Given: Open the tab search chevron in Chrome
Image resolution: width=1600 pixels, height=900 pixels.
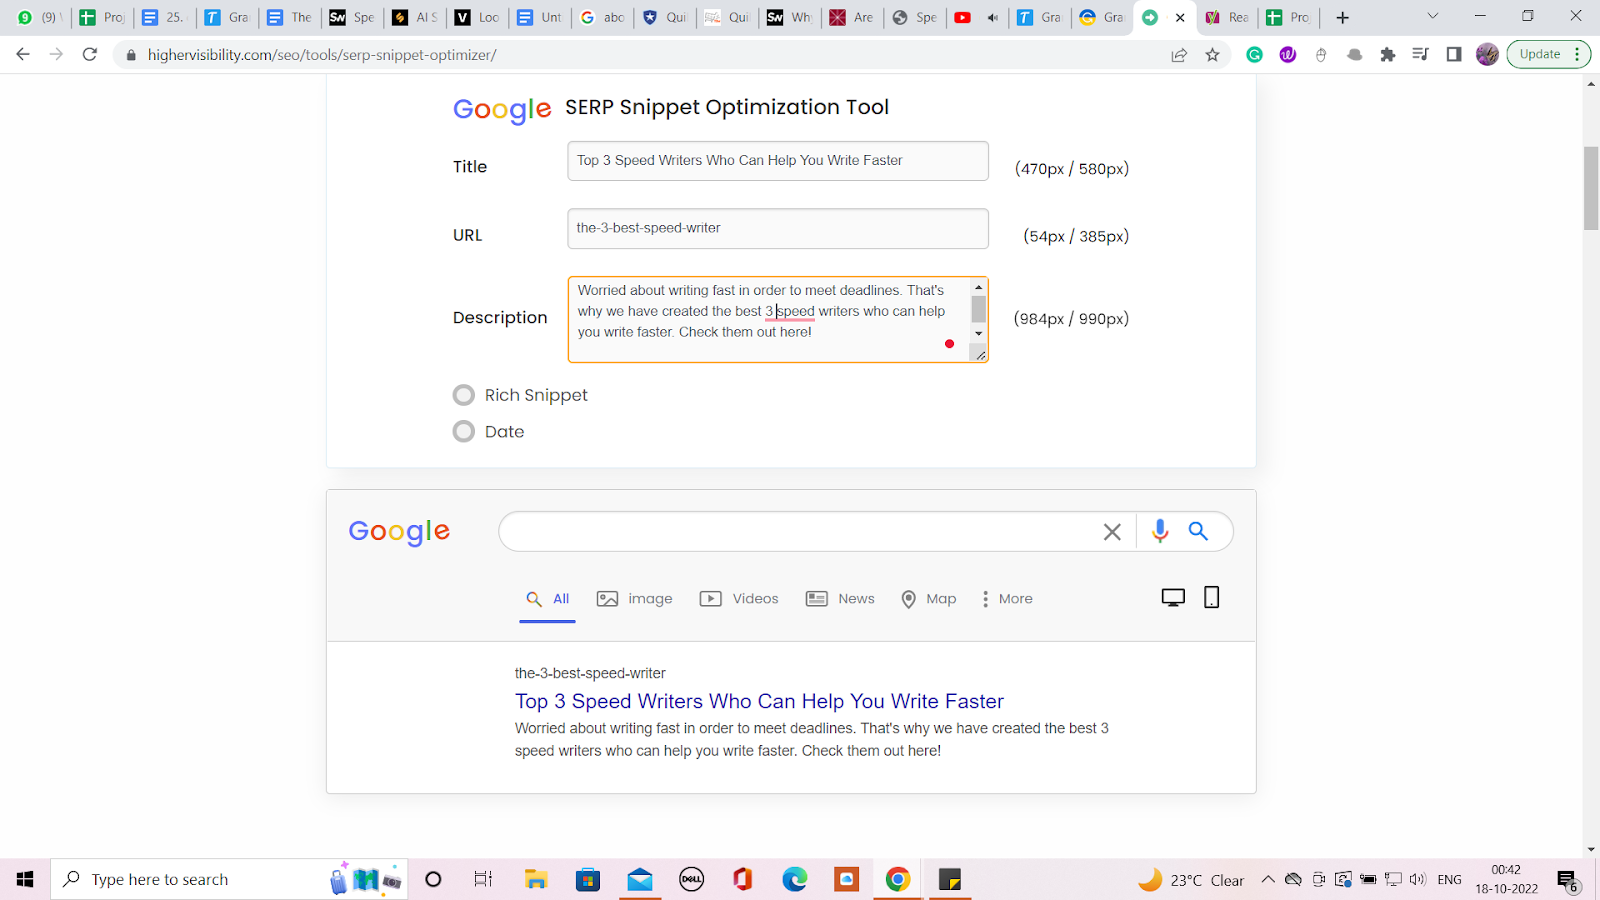Looking at the screenshot, I should click(1431, 16).
